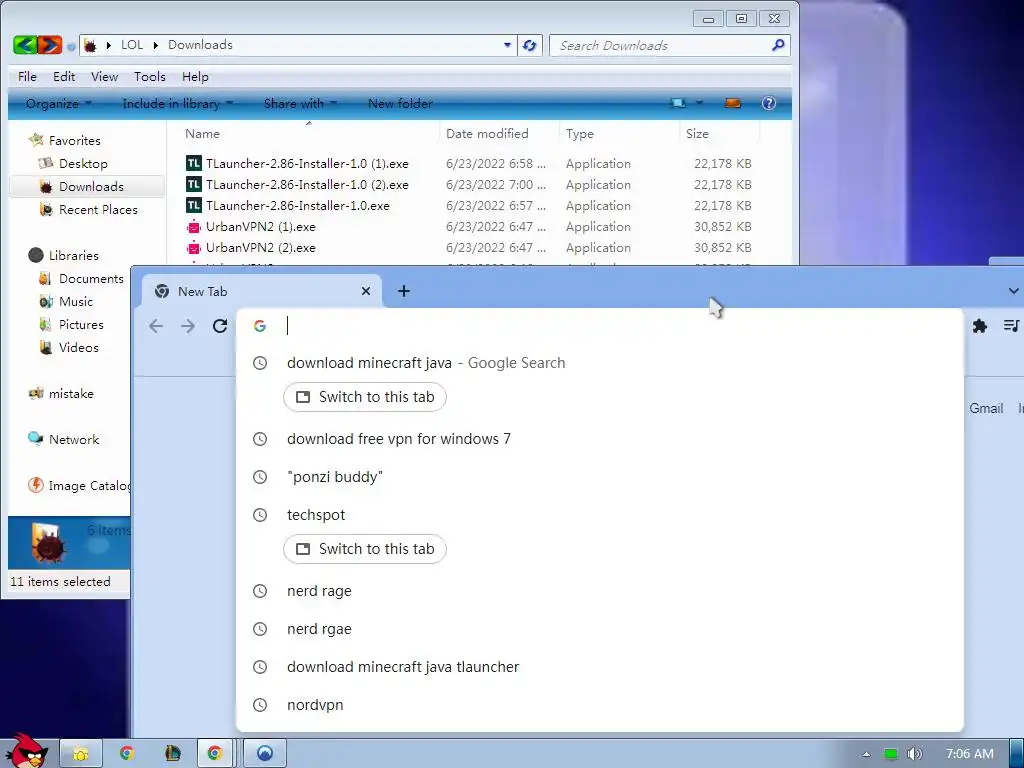The image size is (1024, 768).
Task: Sort by the Date modified column header
Action: pyautogui.click(x=487, y=133)
